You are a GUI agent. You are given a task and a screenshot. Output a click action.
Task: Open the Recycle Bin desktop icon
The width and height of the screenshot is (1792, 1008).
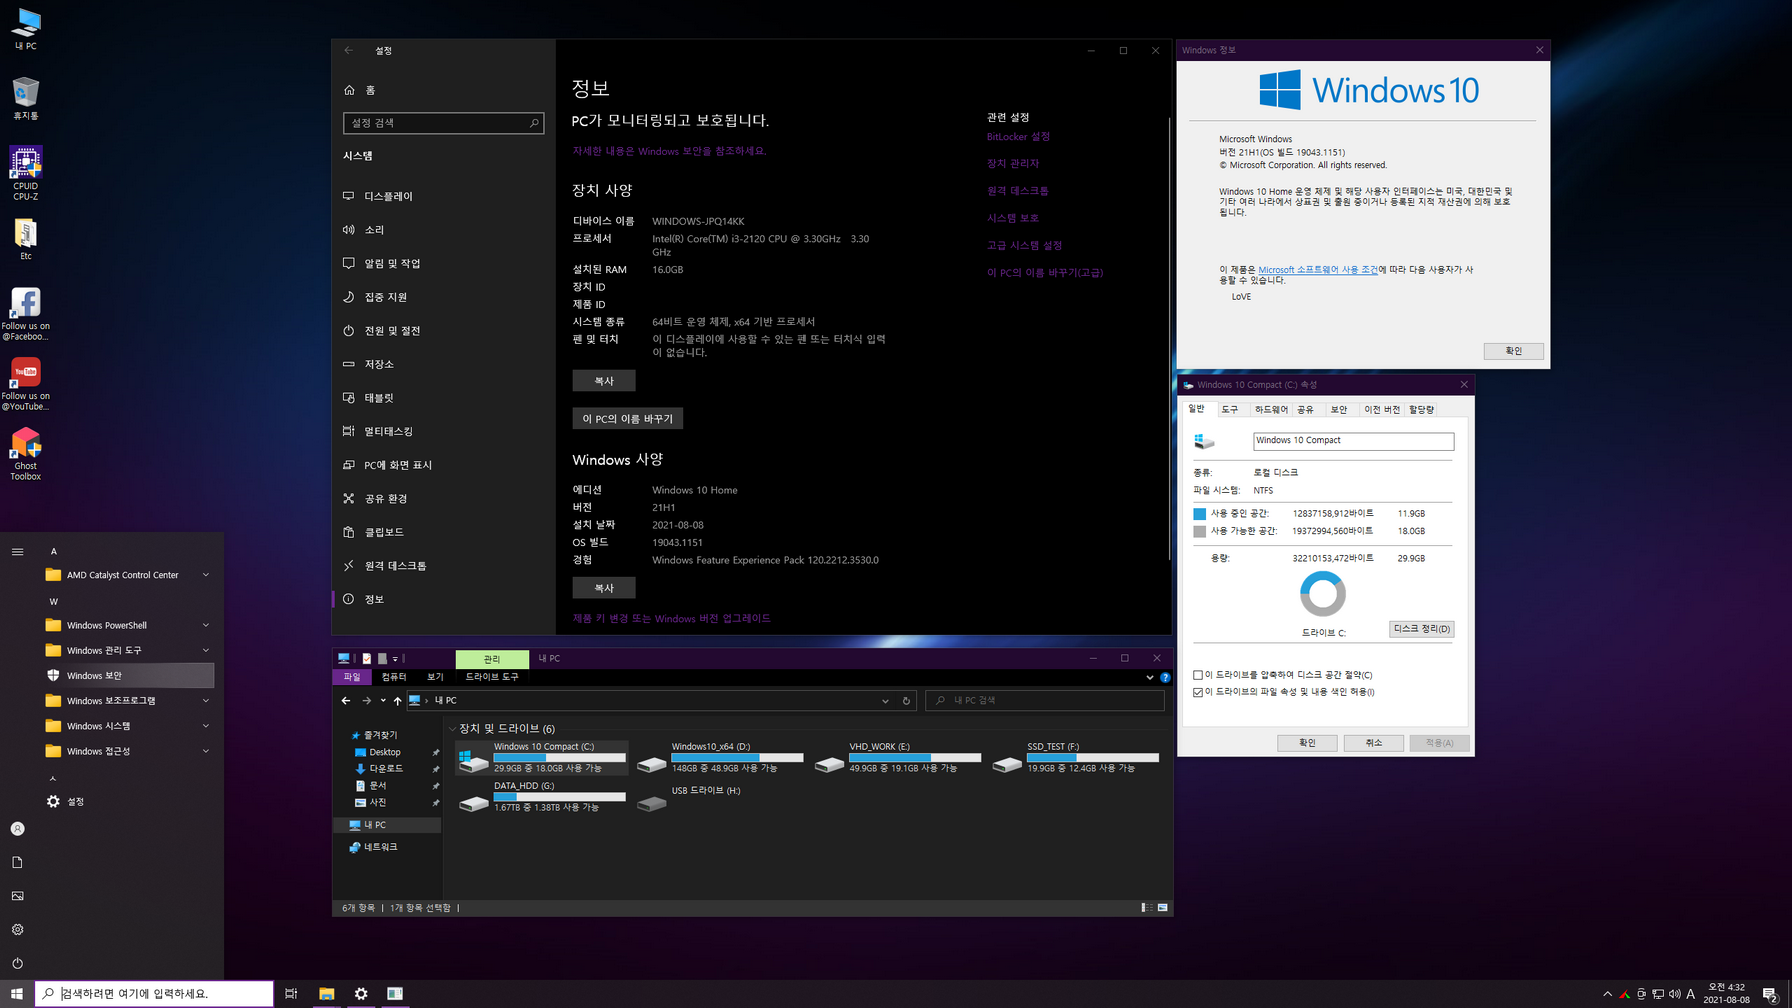coord(25,98)
